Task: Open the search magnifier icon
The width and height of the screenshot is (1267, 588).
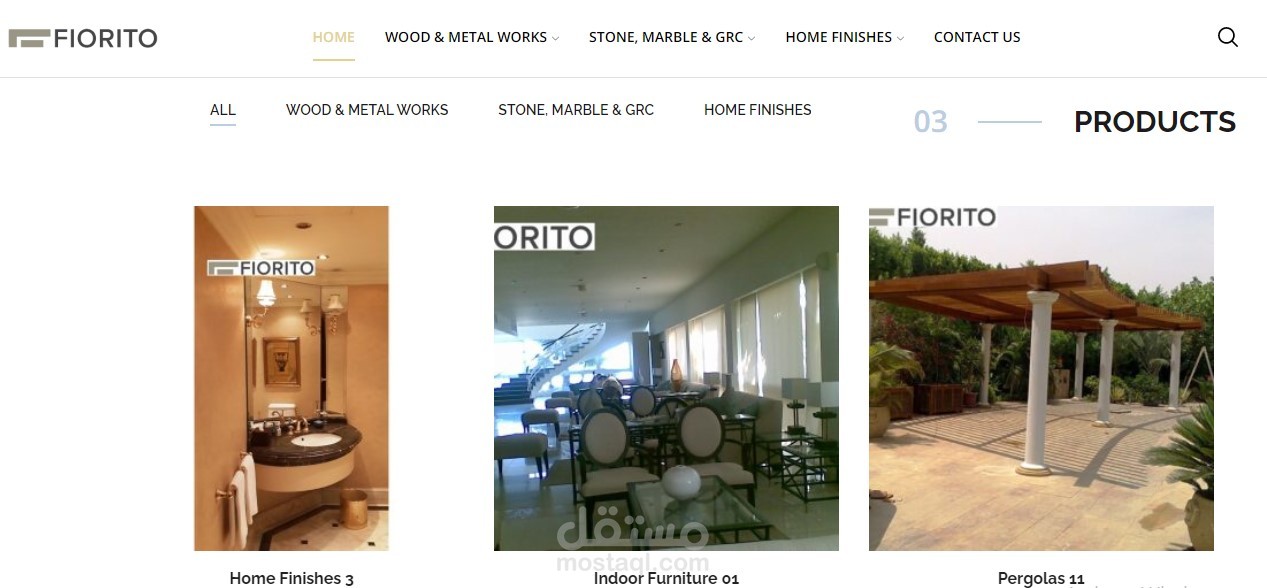Action: click(x=1227, y=37)
